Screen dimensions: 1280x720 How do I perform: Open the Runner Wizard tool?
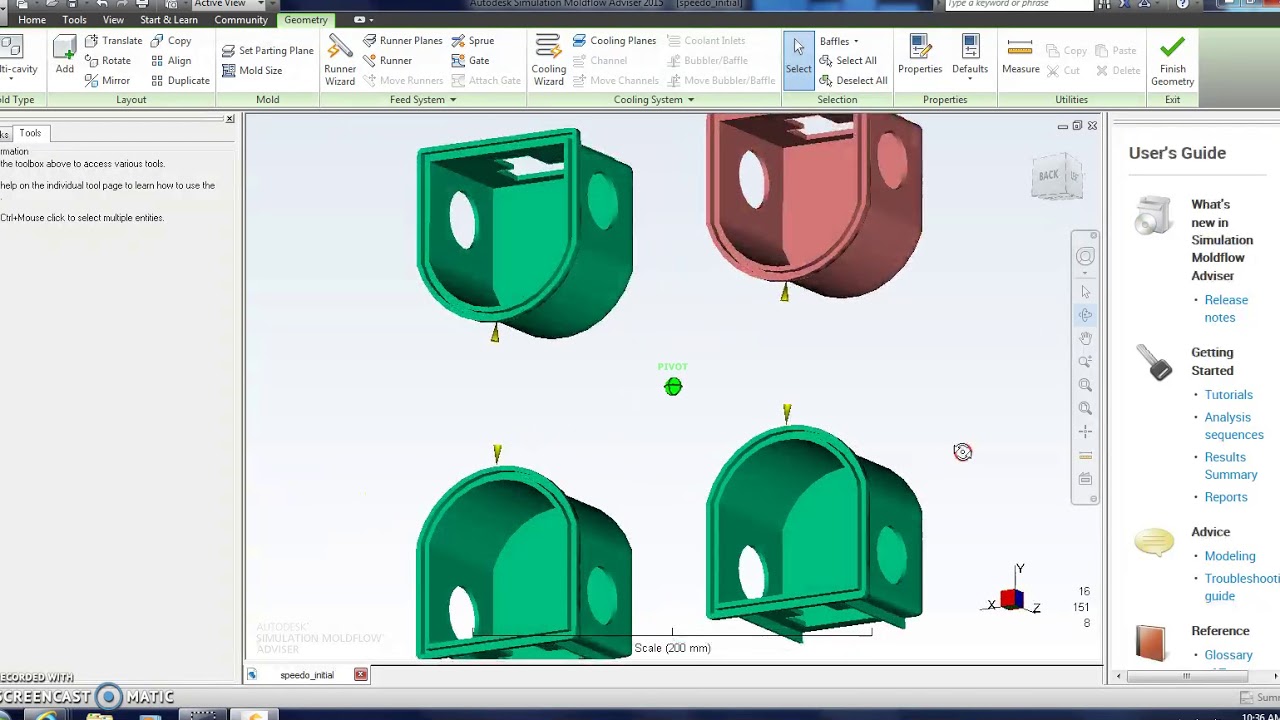tap(340, 60)
